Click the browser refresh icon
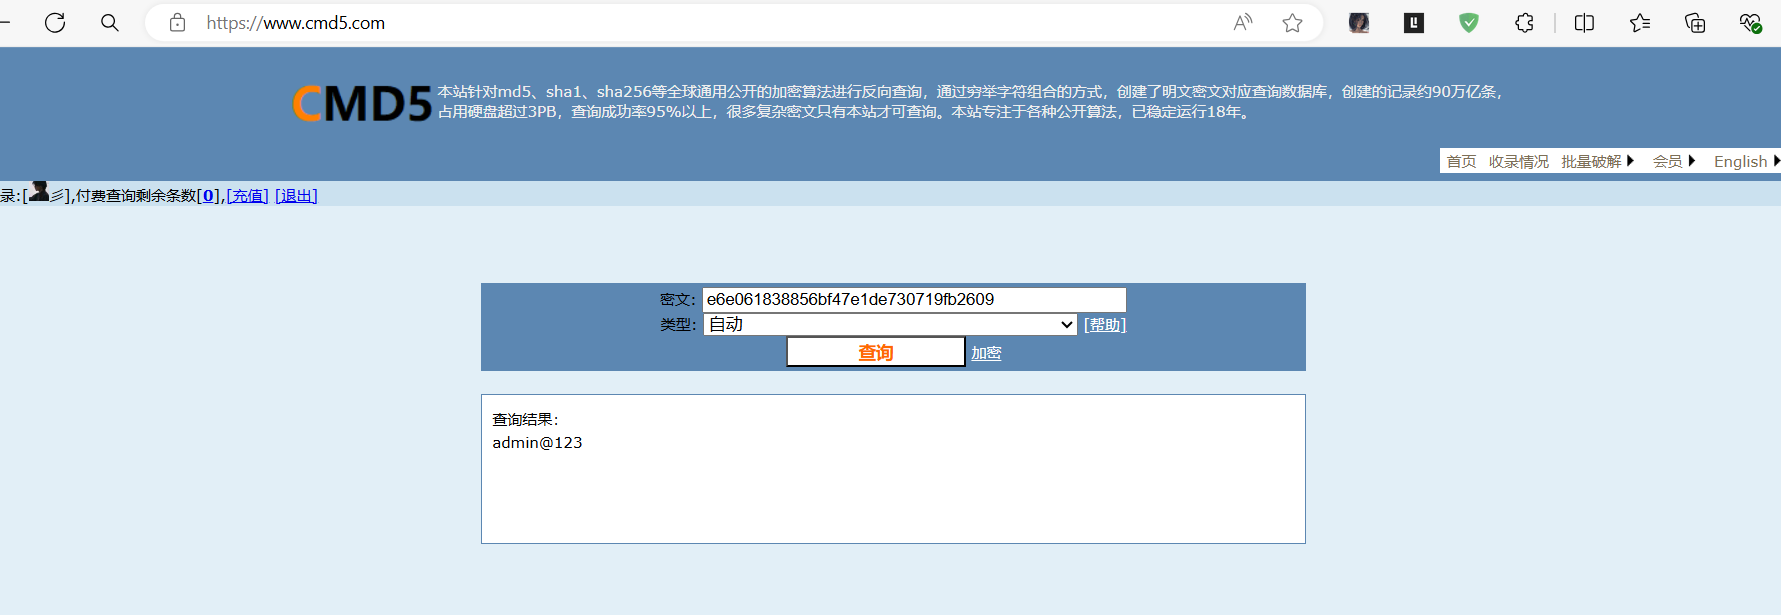 click(x=55, y=22)
